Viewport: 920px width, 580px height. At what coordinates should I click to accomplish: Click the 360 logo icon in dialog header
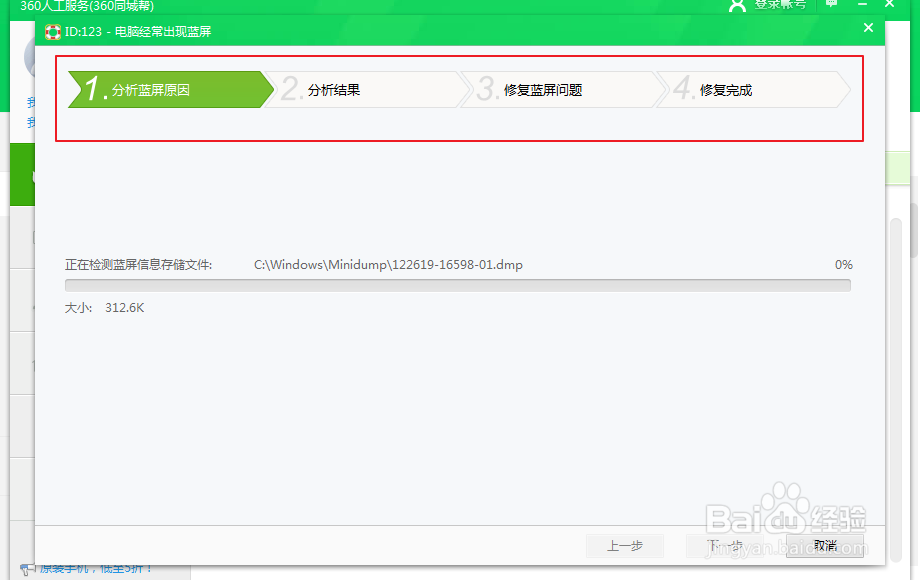click(x=54, y=30)
